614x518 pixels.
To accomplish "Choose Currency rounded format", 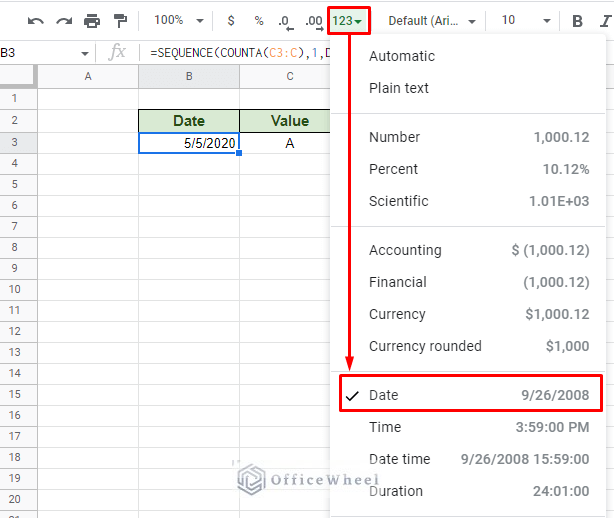I will click(468, 346).
